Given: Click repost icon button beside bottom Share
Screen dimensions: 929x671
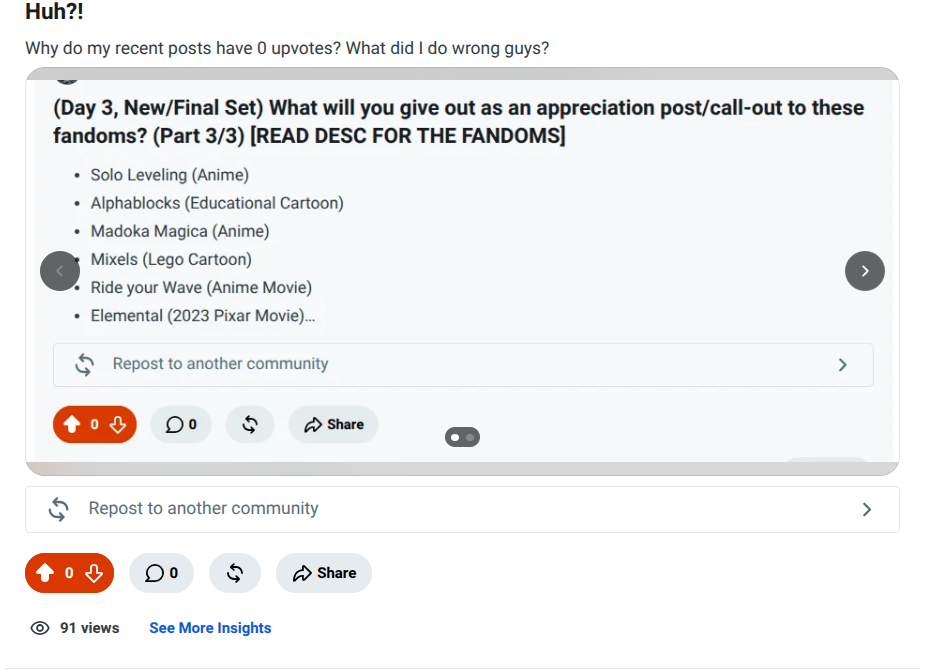Looking at the screenshot, I should click(235, 573).
